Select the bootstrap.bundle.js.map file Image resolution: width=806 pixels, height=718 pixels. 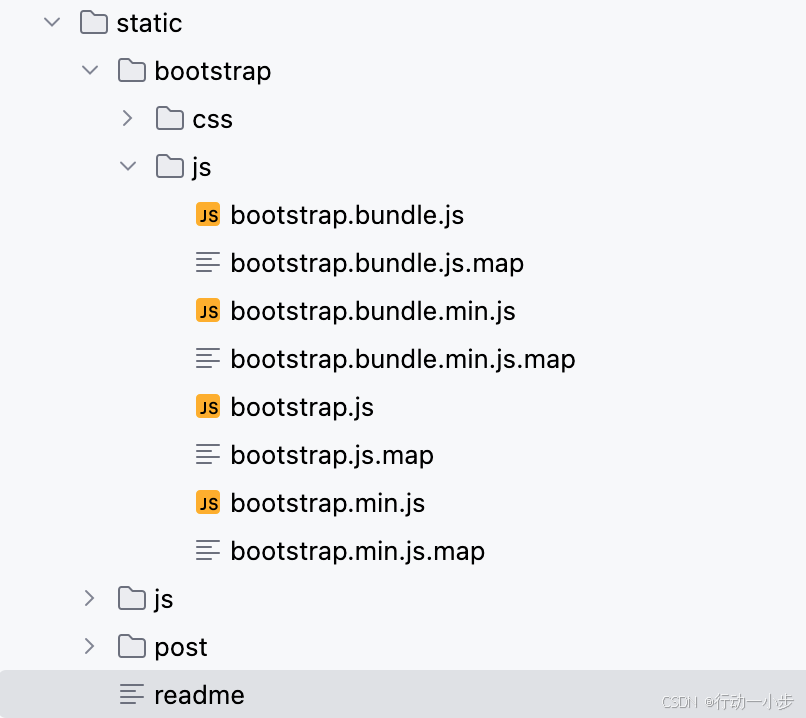click(x=377, y=262)
